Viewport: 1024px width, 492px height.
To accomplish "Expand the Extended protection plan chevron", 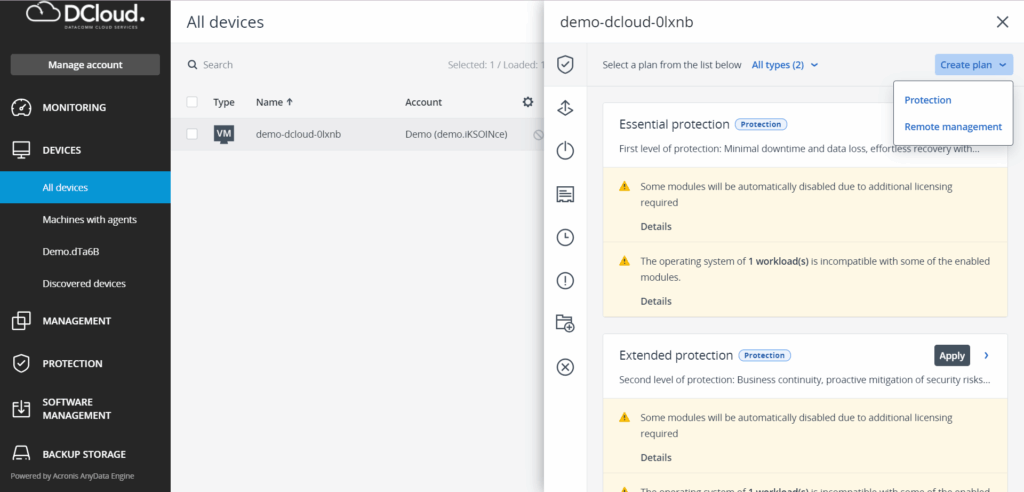I will [987, 355].
